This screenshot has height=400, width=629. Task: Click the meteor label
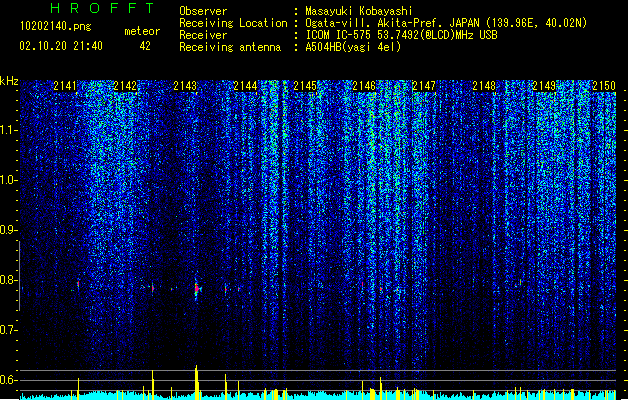(x=142, y=31)
